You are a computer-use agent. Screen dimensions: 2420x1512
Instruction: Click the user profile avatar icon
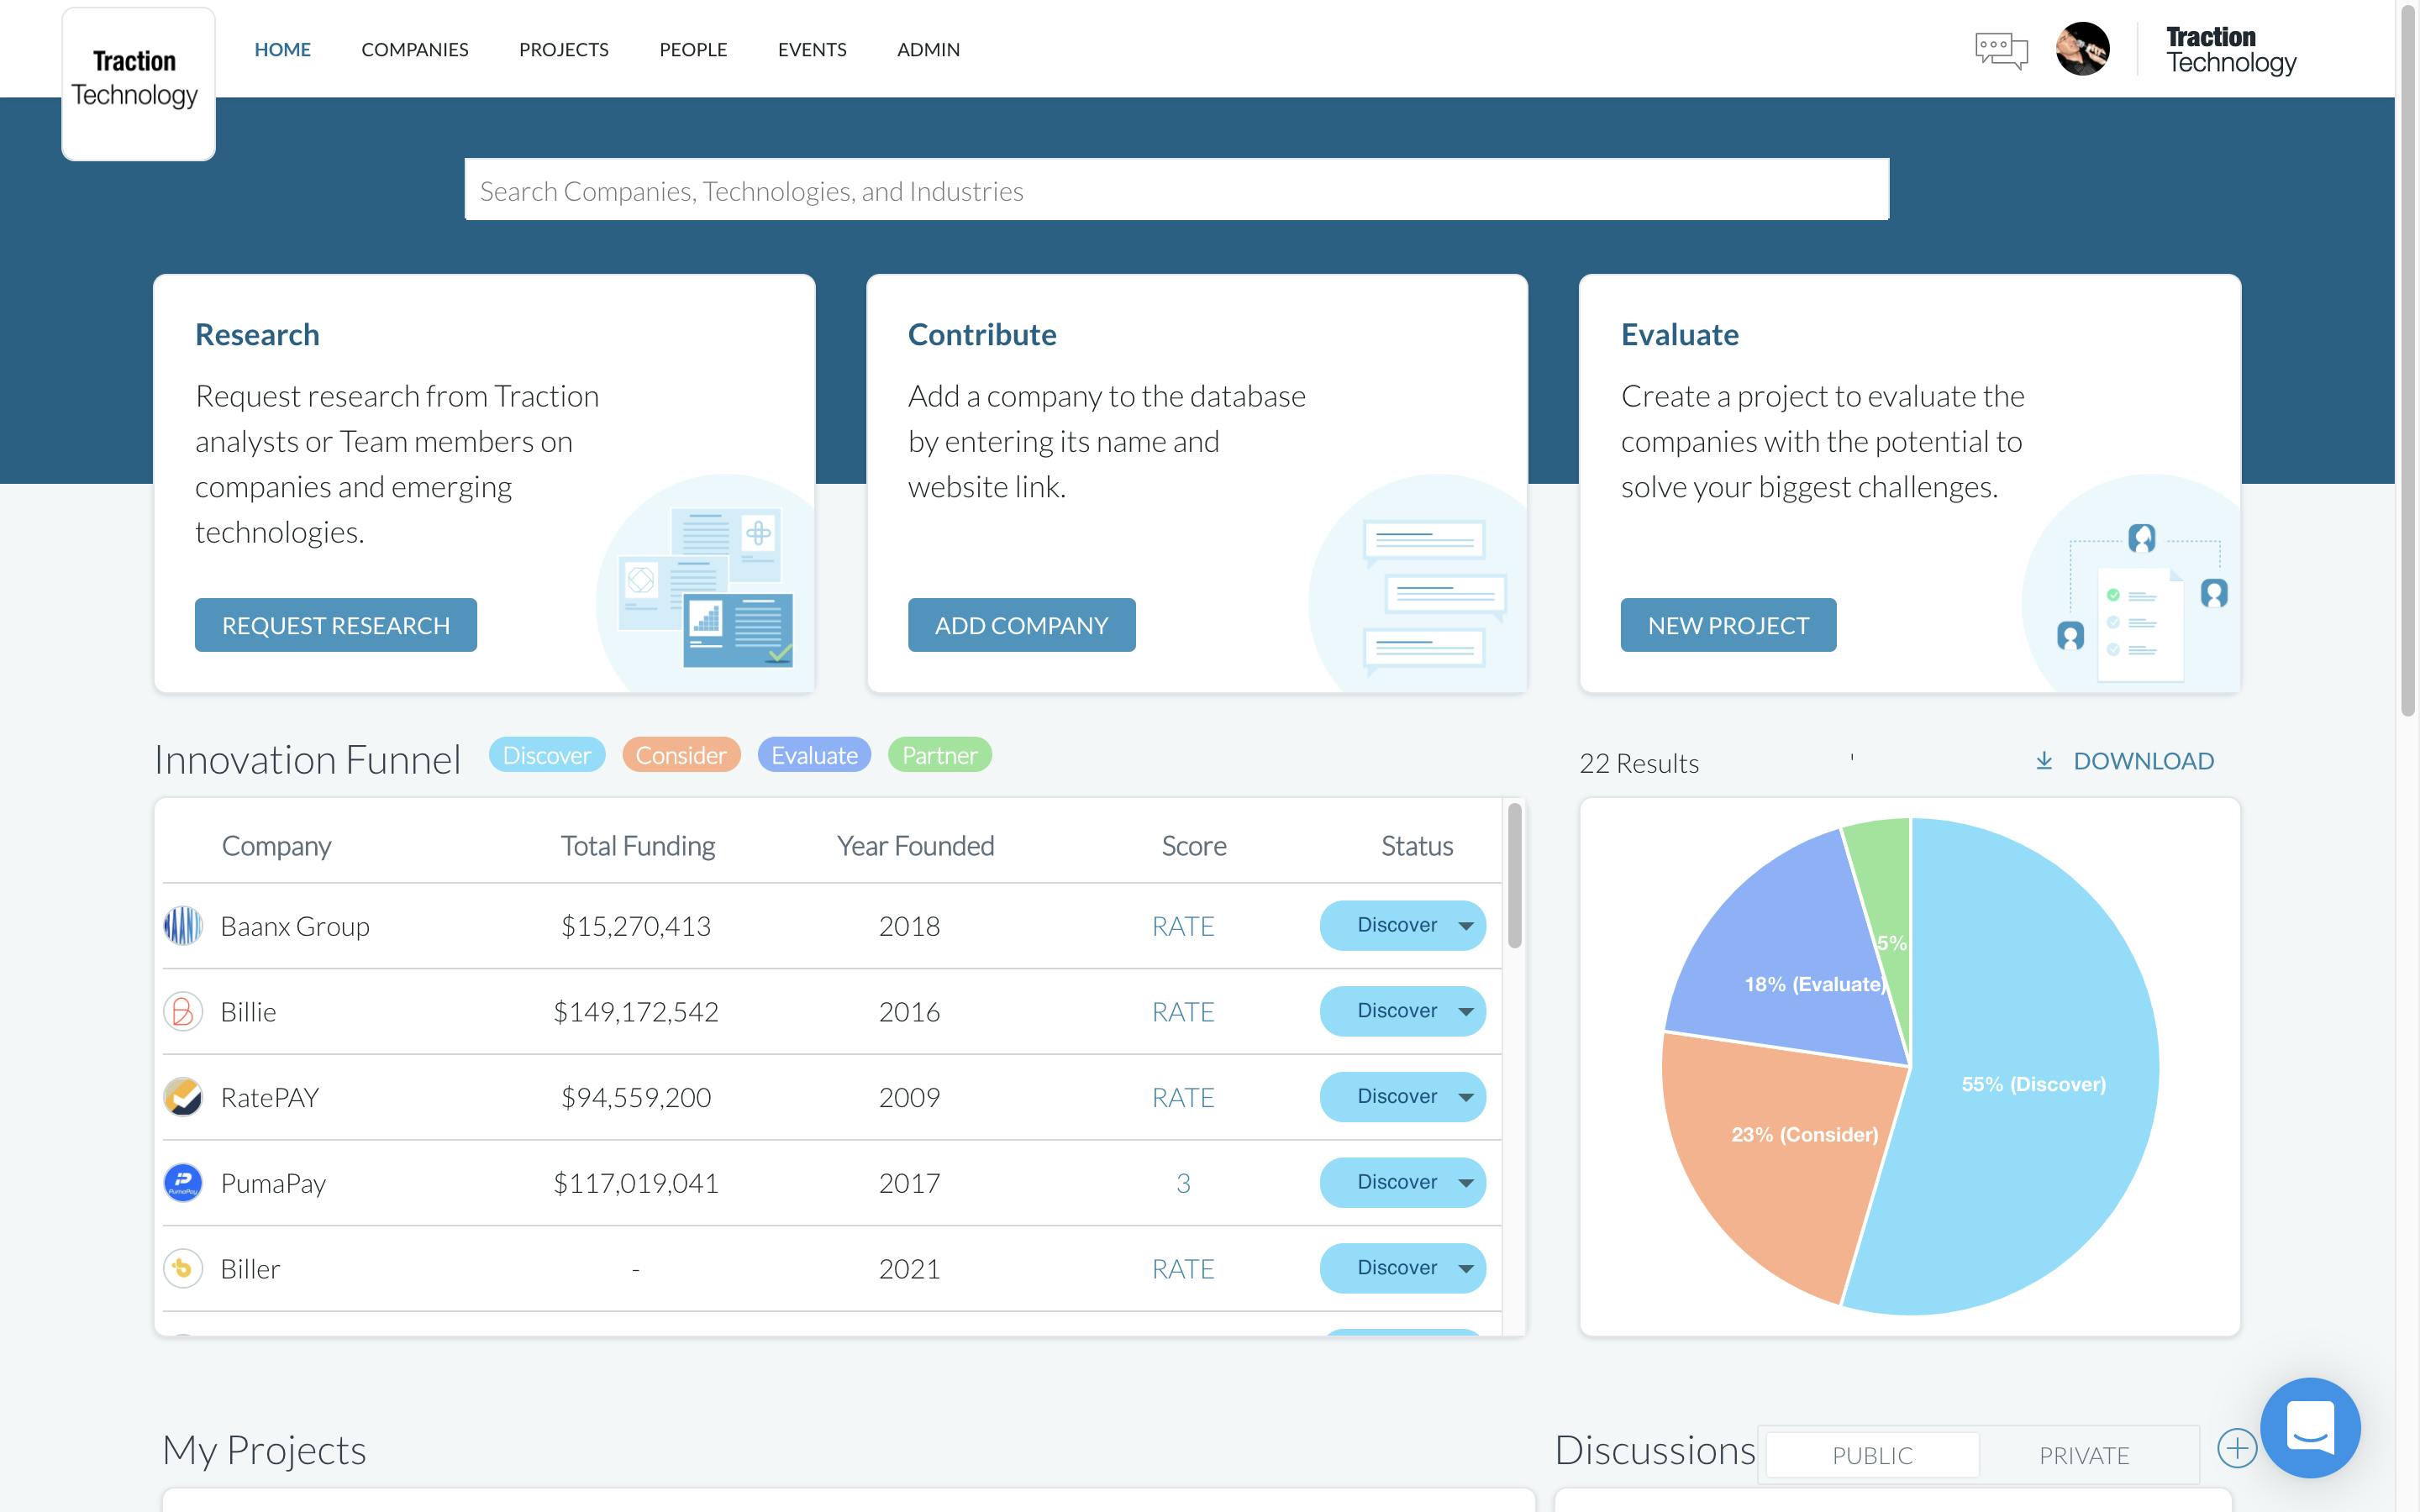[2084, 49]
